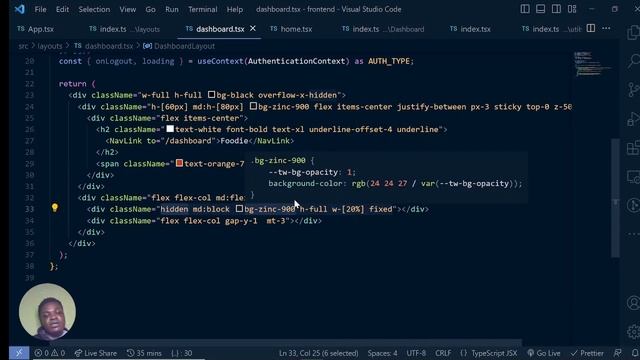This screenshot has width=640, height=360.
Task: Click the src breadcrumb
Action: point(23,46)
